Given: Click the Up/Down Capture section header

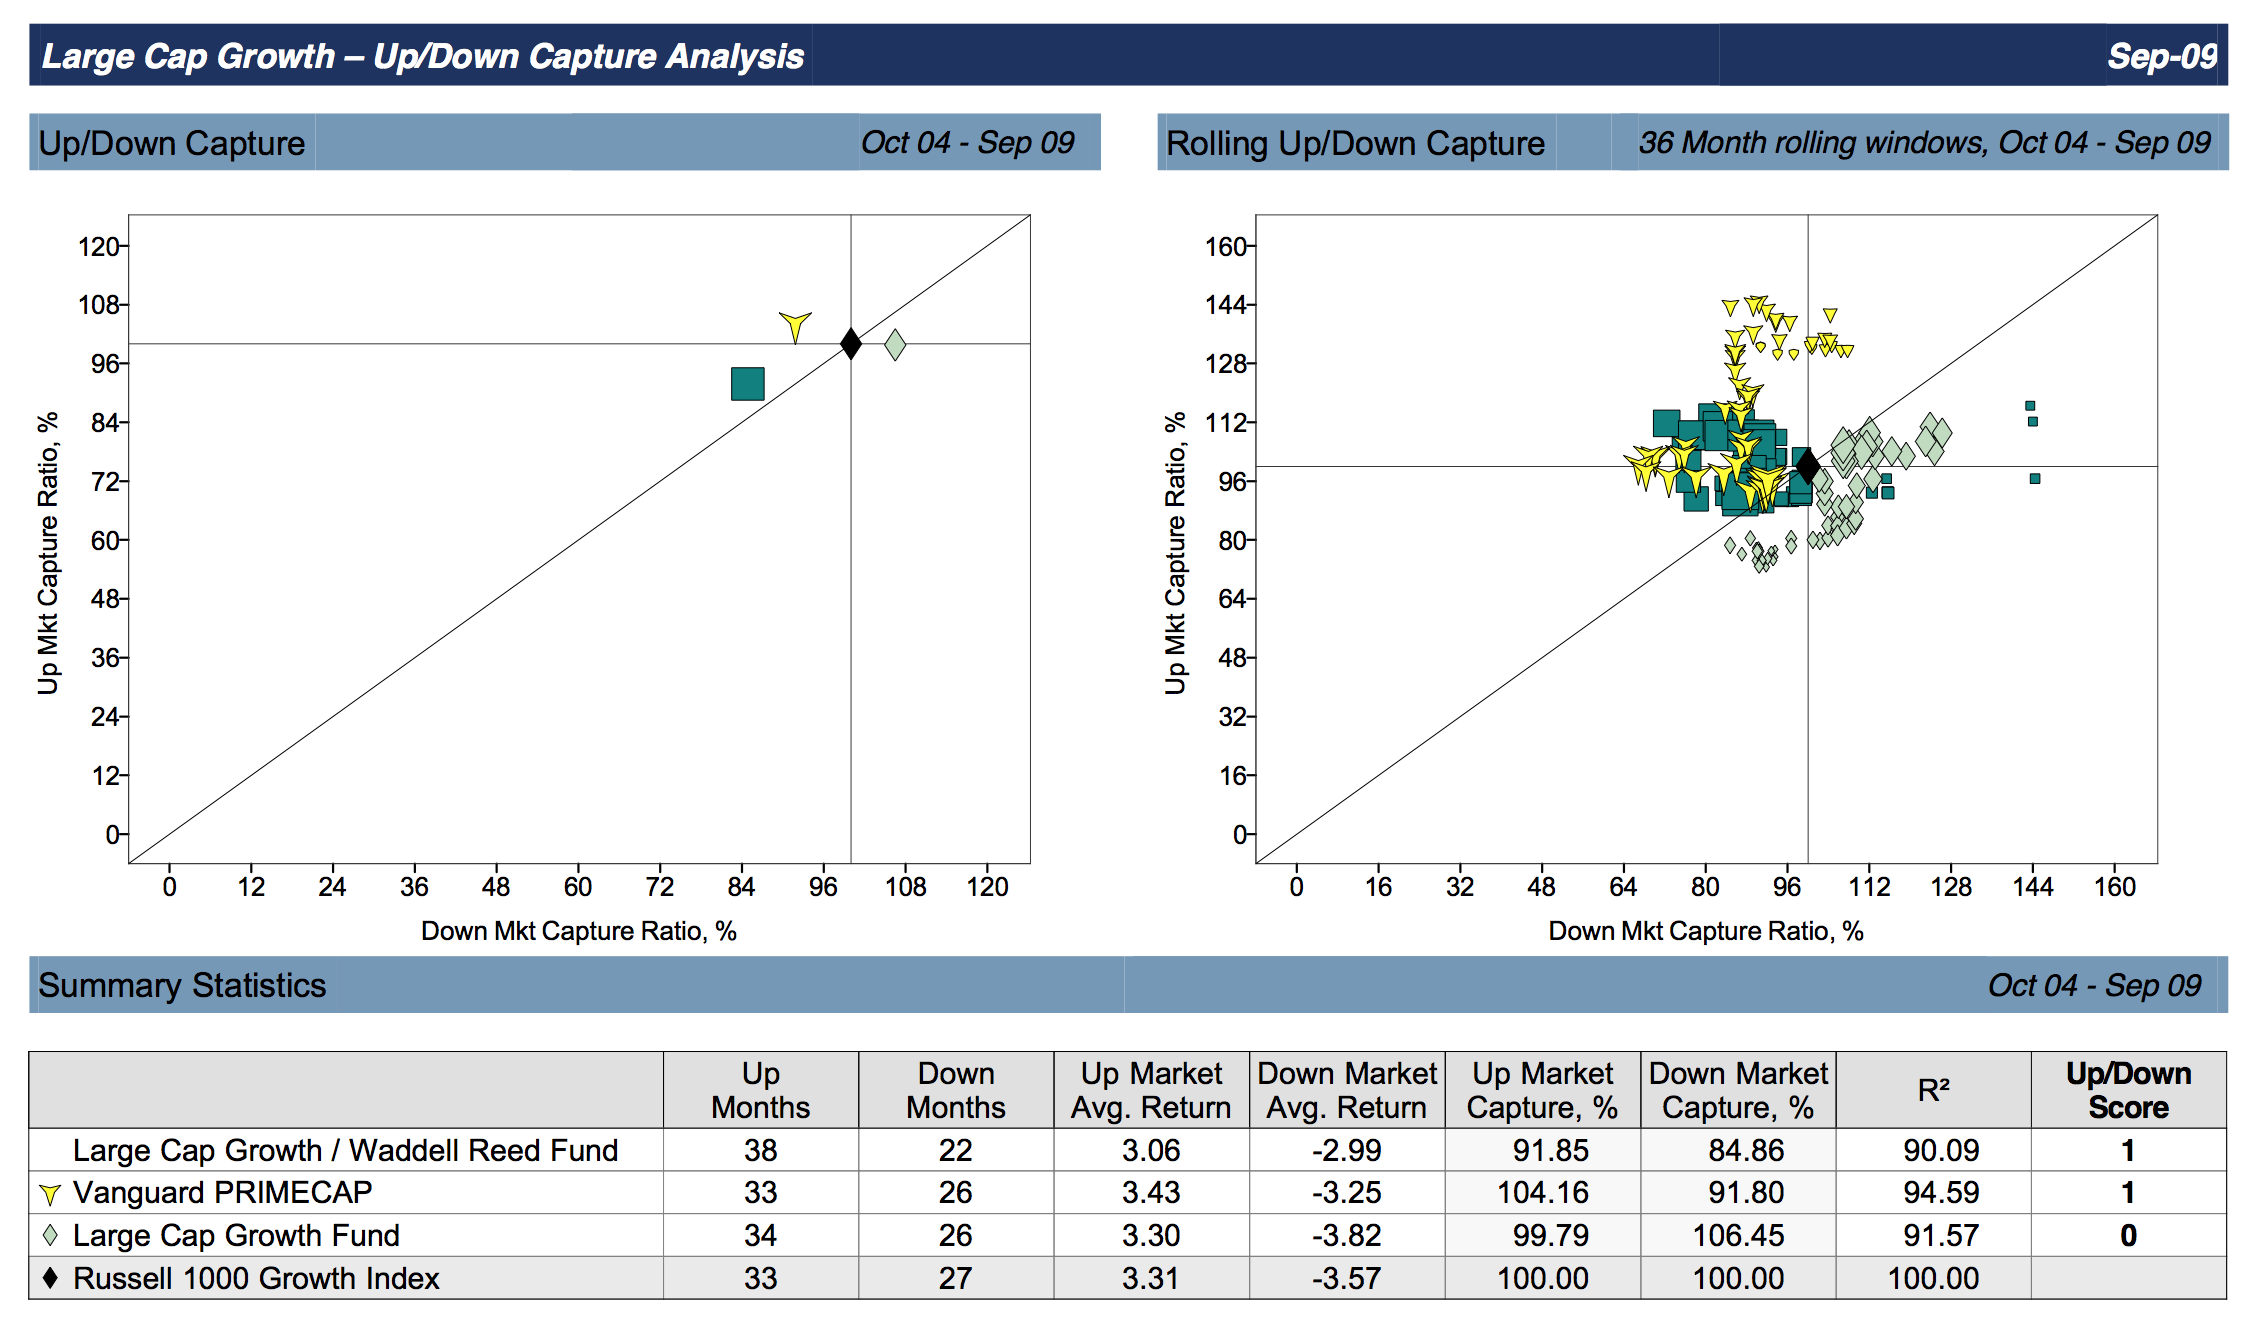Looking at the screenshot, I should coord(172,143).
